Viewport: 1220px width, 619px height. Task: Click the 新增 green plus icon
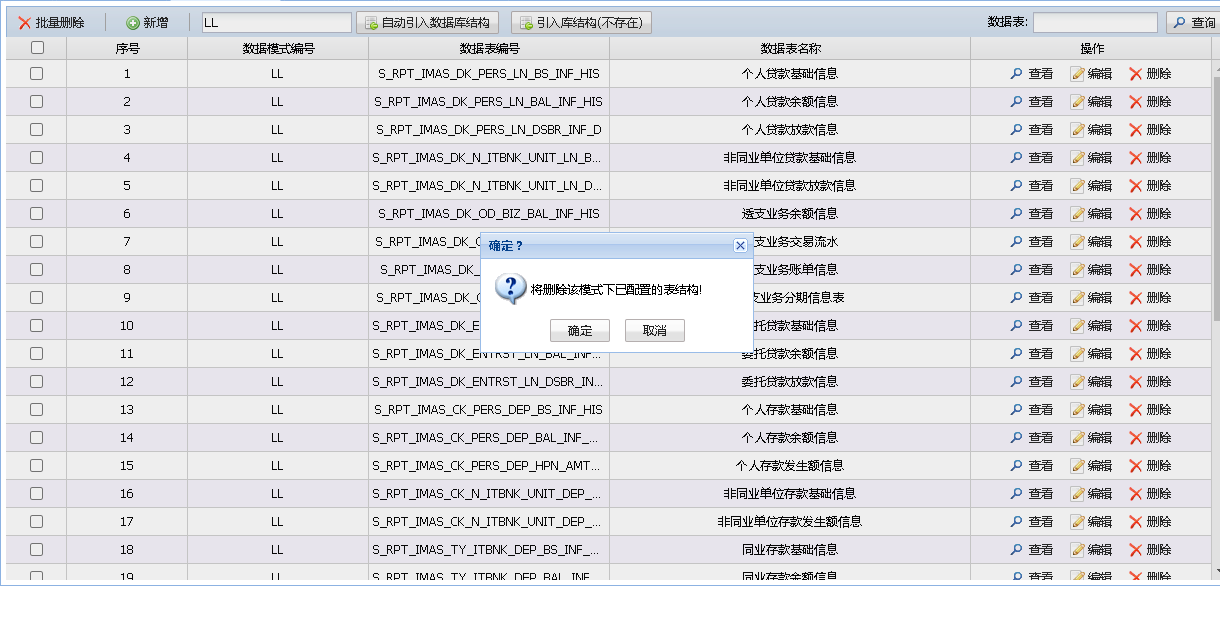[x=133, y=23]
